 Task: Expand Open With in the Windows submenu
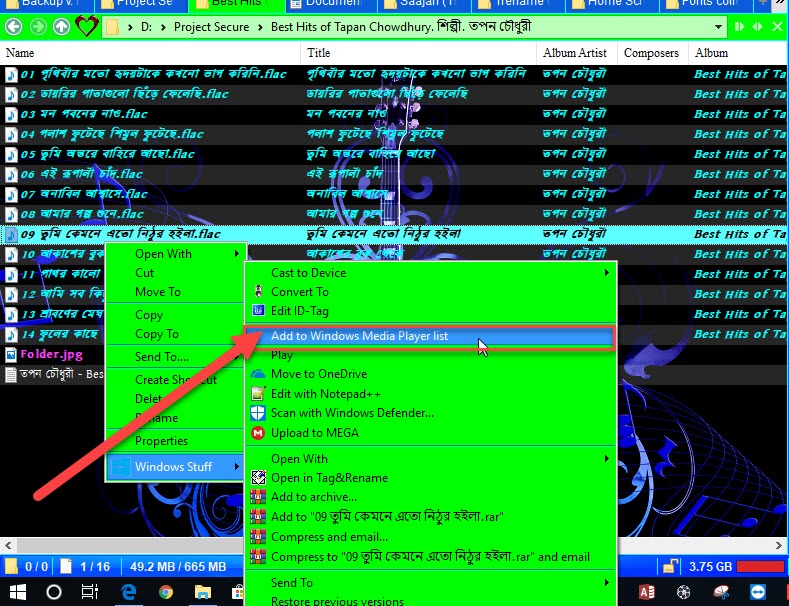pyautogui.click(x=607, y=459)
